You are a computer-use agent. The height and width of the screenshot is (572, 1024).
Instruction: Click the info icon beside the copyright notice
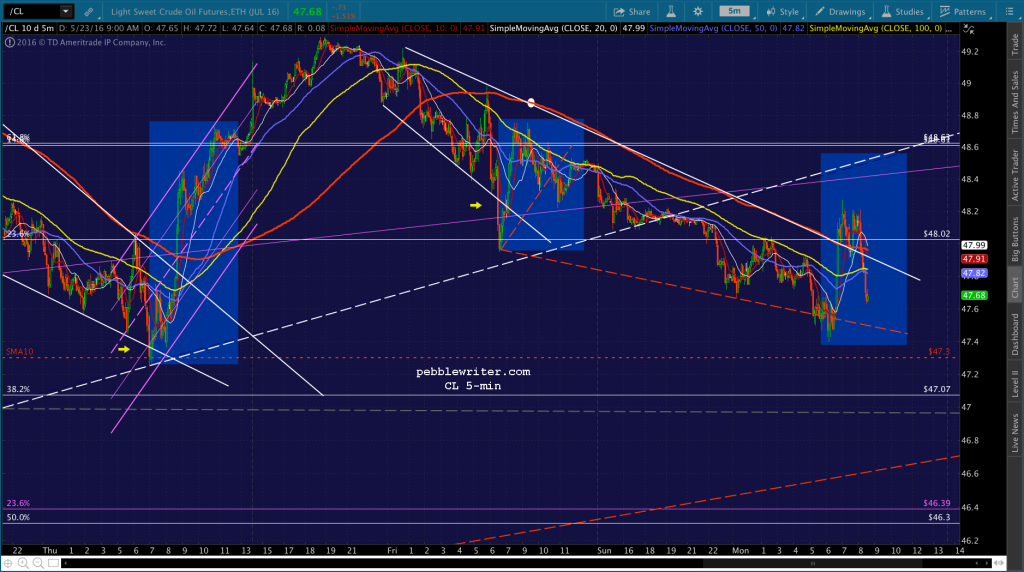tap(10, 42)
